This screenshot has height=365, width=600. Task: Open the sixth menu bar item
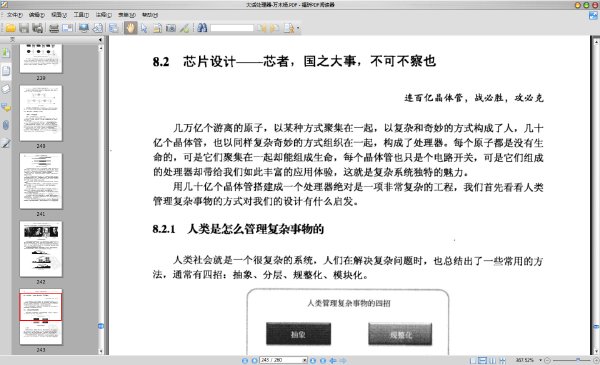pos(126,15)
